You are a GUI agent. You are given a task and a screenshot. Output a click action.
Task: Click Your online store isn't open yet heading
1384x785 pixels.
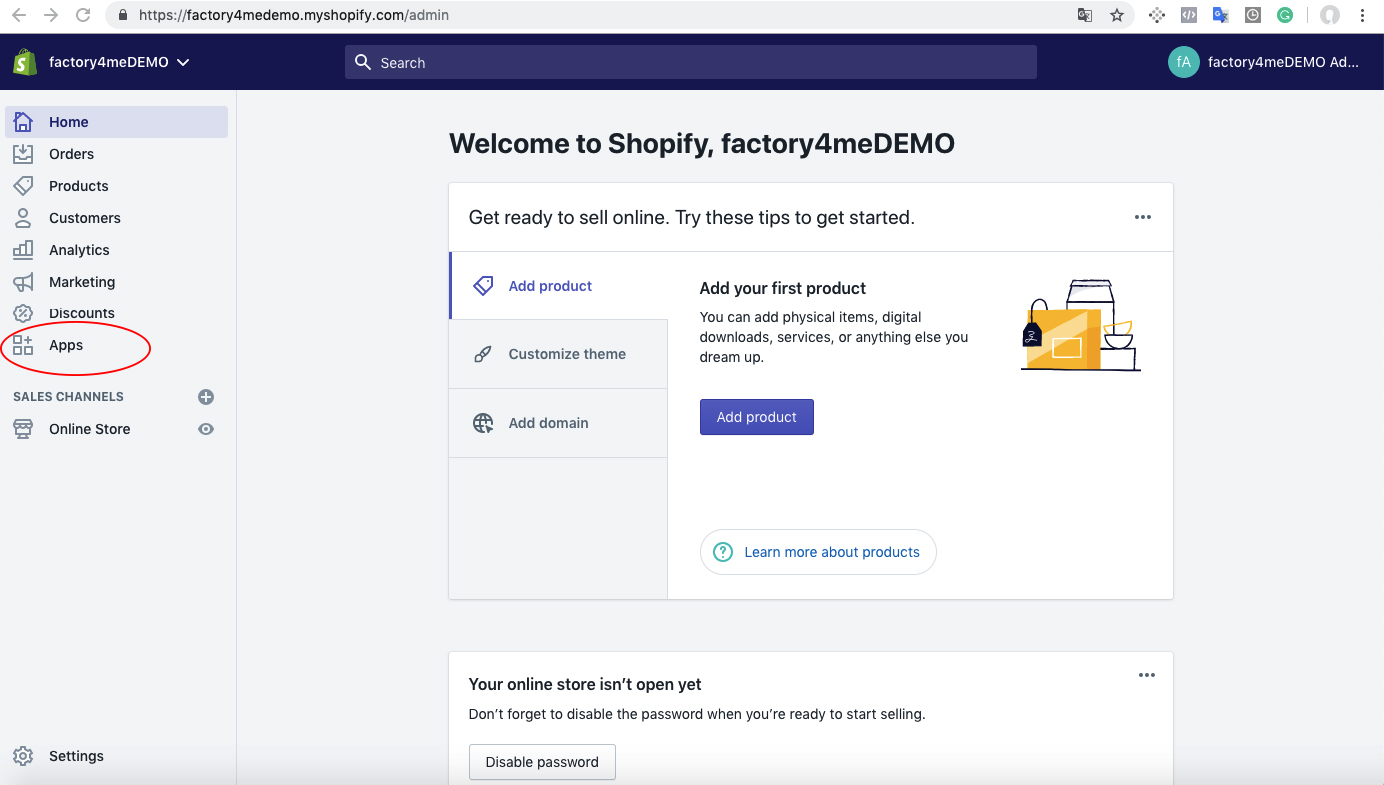click(585, 685)
